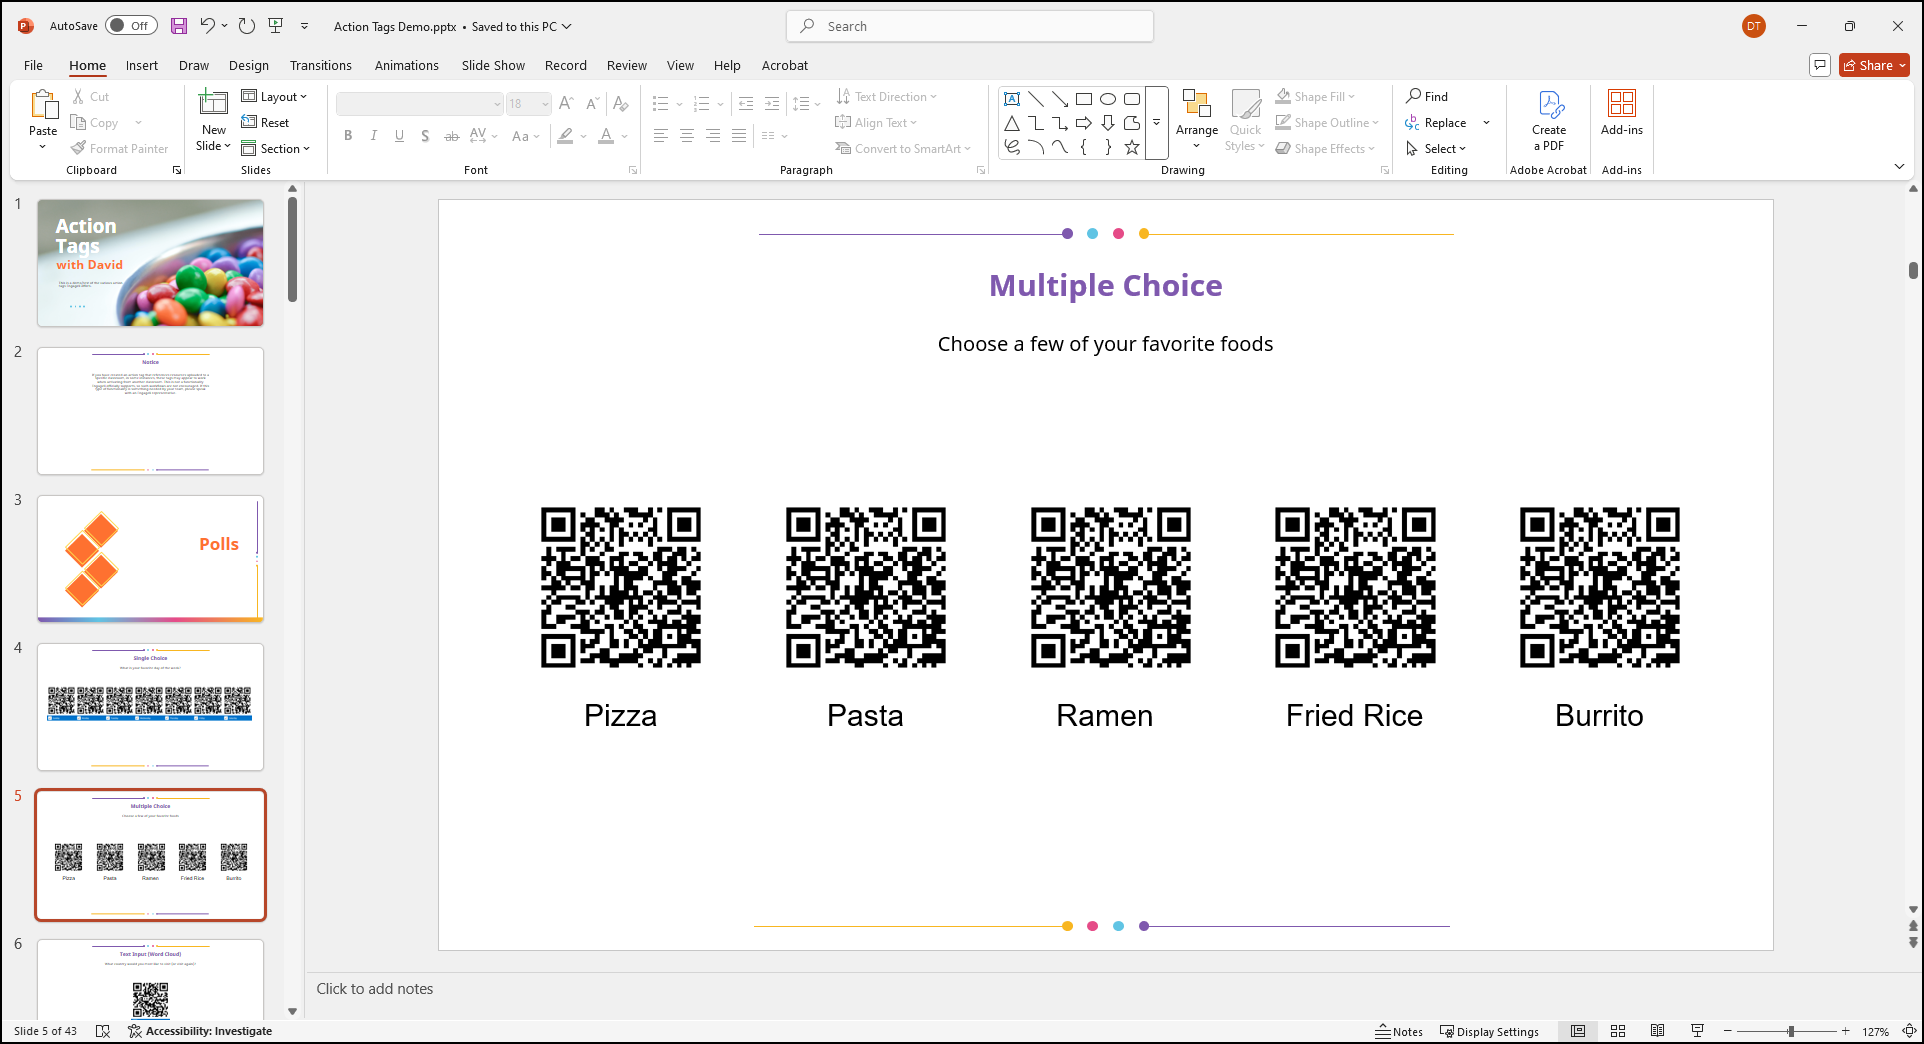Open the Arrange tool

(1197, 119)
